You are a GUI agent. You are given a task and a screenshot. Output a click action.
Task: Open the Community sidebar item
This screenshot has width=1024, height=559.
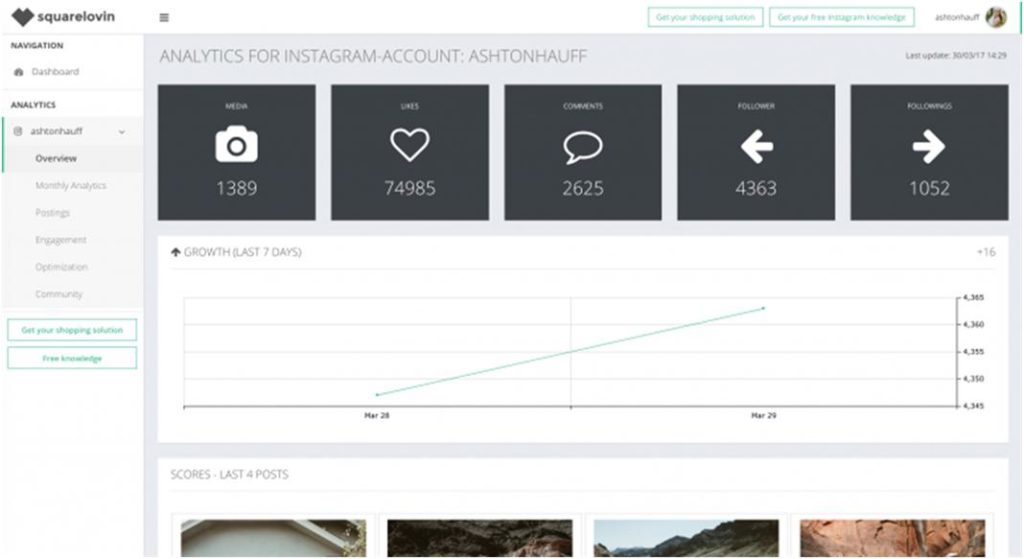click(59, 295)
